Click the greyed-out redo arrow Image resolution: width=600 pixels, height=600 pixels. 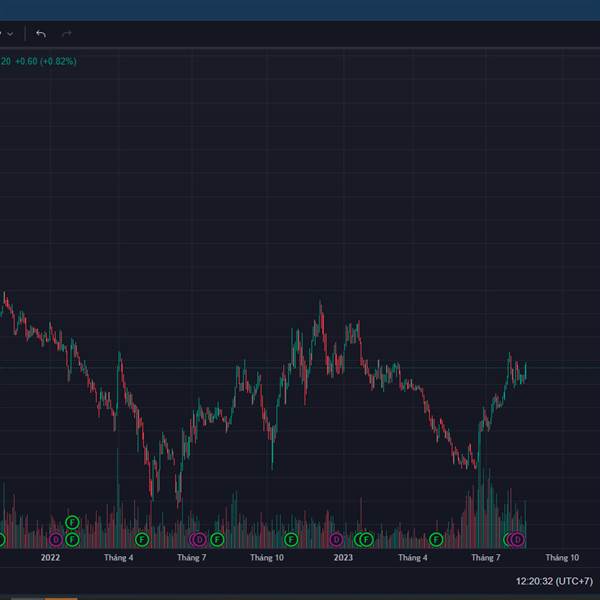[x=67, y=34]
